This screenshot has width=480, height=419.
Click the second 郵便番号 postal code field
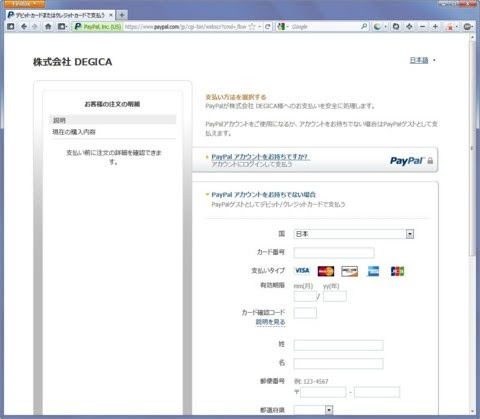[377, 392]
